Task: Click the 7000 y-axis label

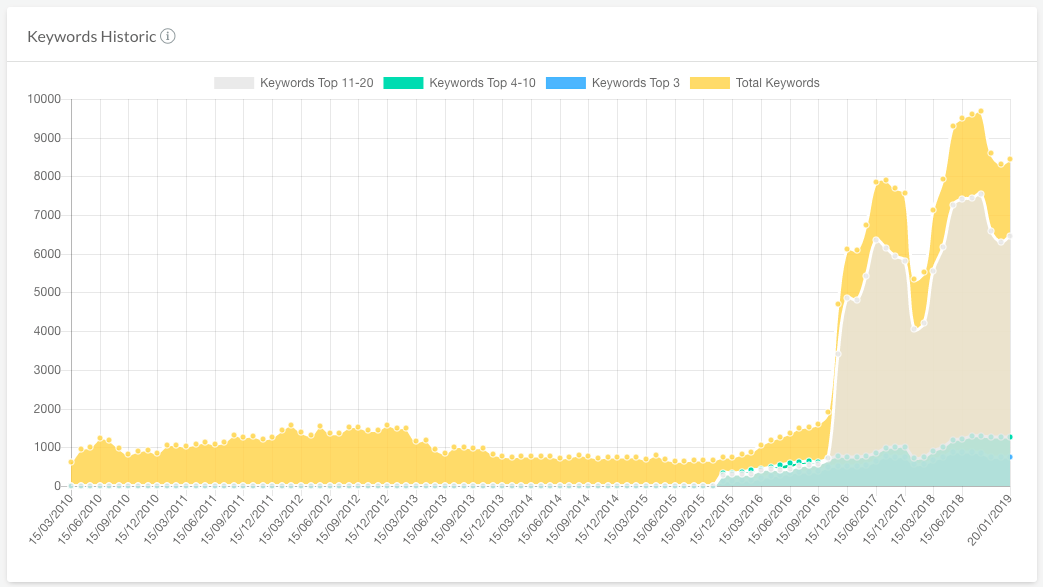Action: tap(47, 215)
